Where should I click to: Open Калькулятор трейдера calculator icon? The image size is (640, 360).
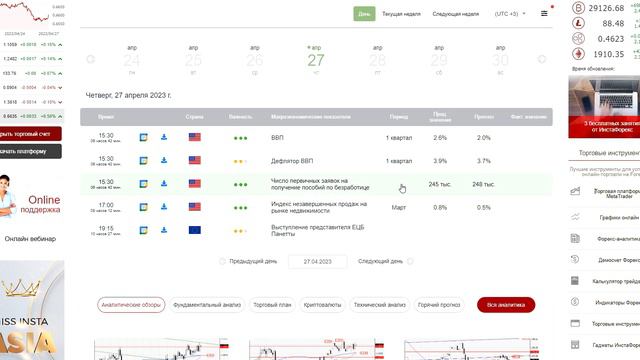tap(575, 281)
